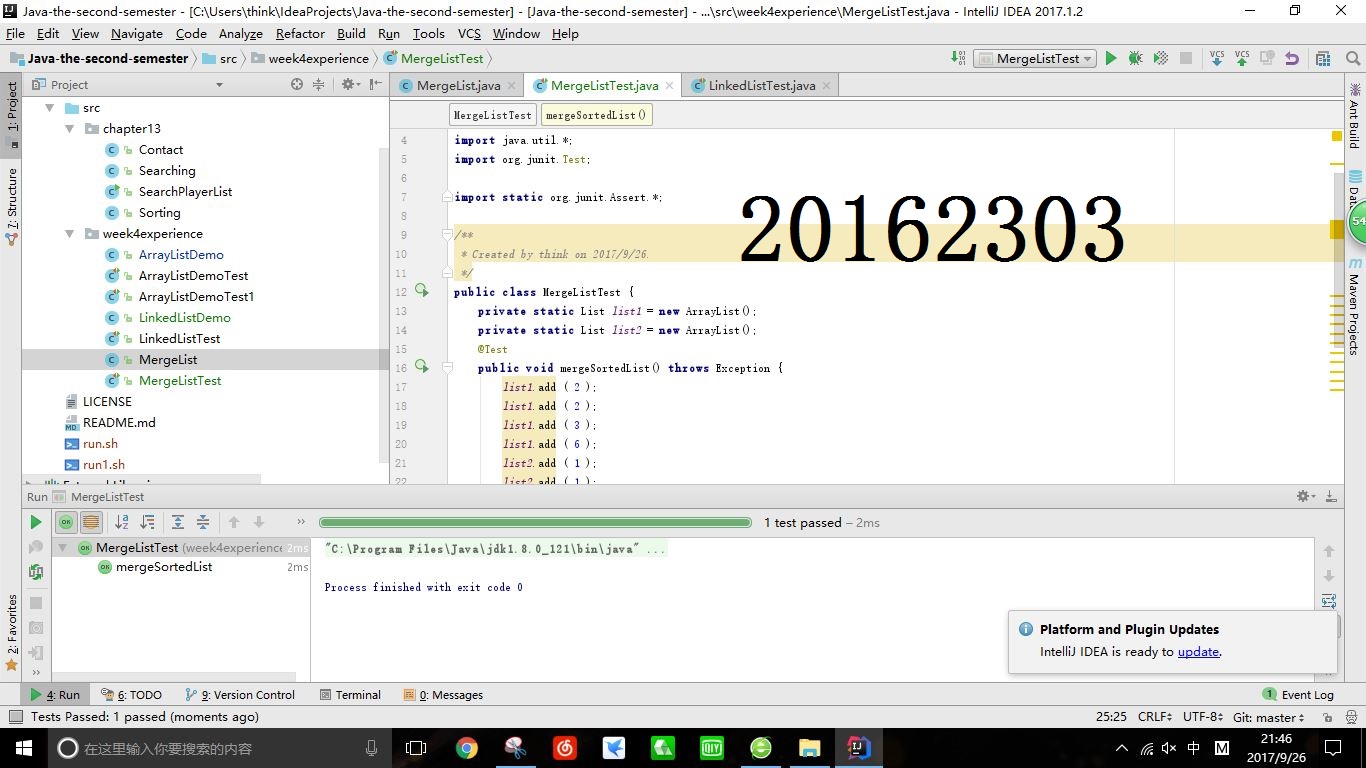The height and width of the screenshot is (768, 1366).
Task: Click Collapse All in Run toolbar
Action: (x=203, y=522)
